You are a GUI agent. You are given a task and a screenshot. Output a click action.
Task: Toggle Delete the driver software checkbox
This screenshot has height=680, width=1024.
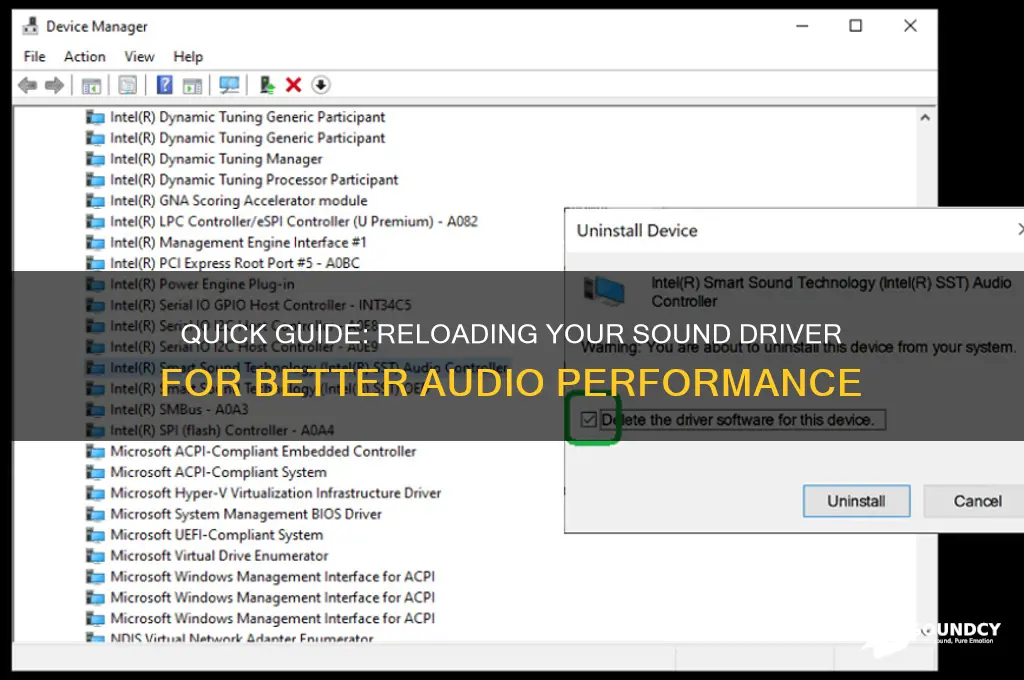588,419
